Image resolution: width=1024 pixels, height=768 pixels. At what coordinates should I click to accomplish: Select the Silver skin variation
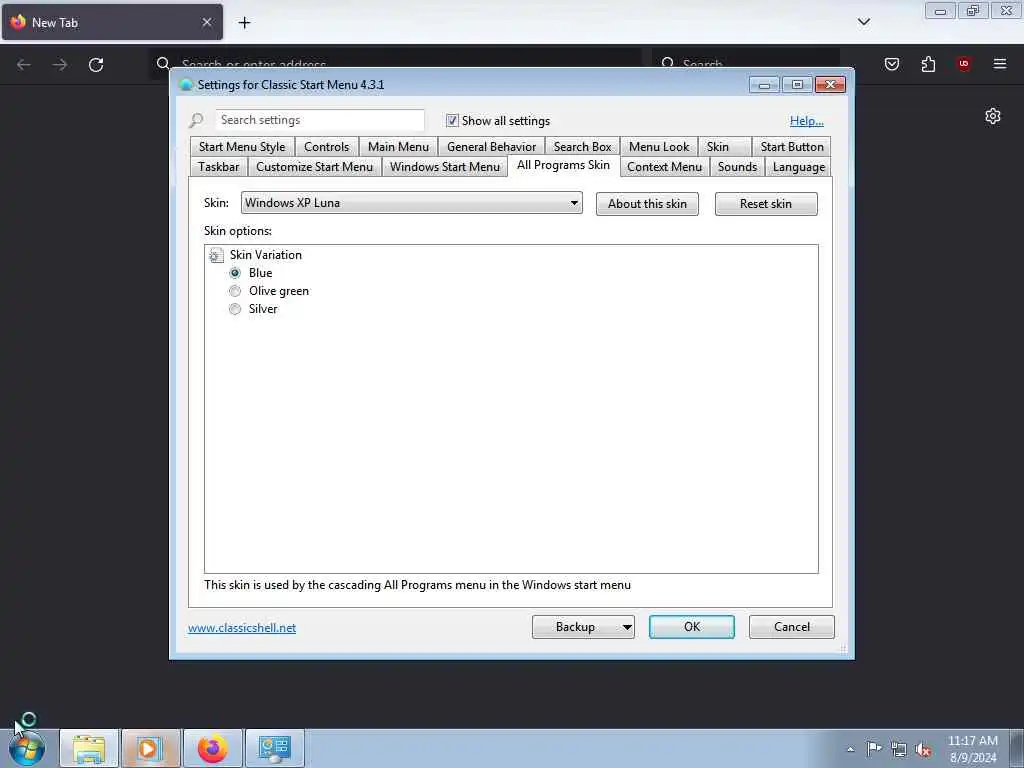(x=235, y=309)
